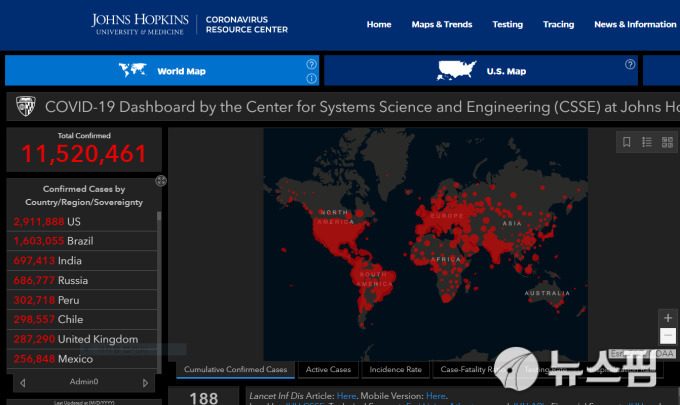Go to previous Admin level with left arrow
The width and height of the screenshot is (680, 405).
[23, 382]
